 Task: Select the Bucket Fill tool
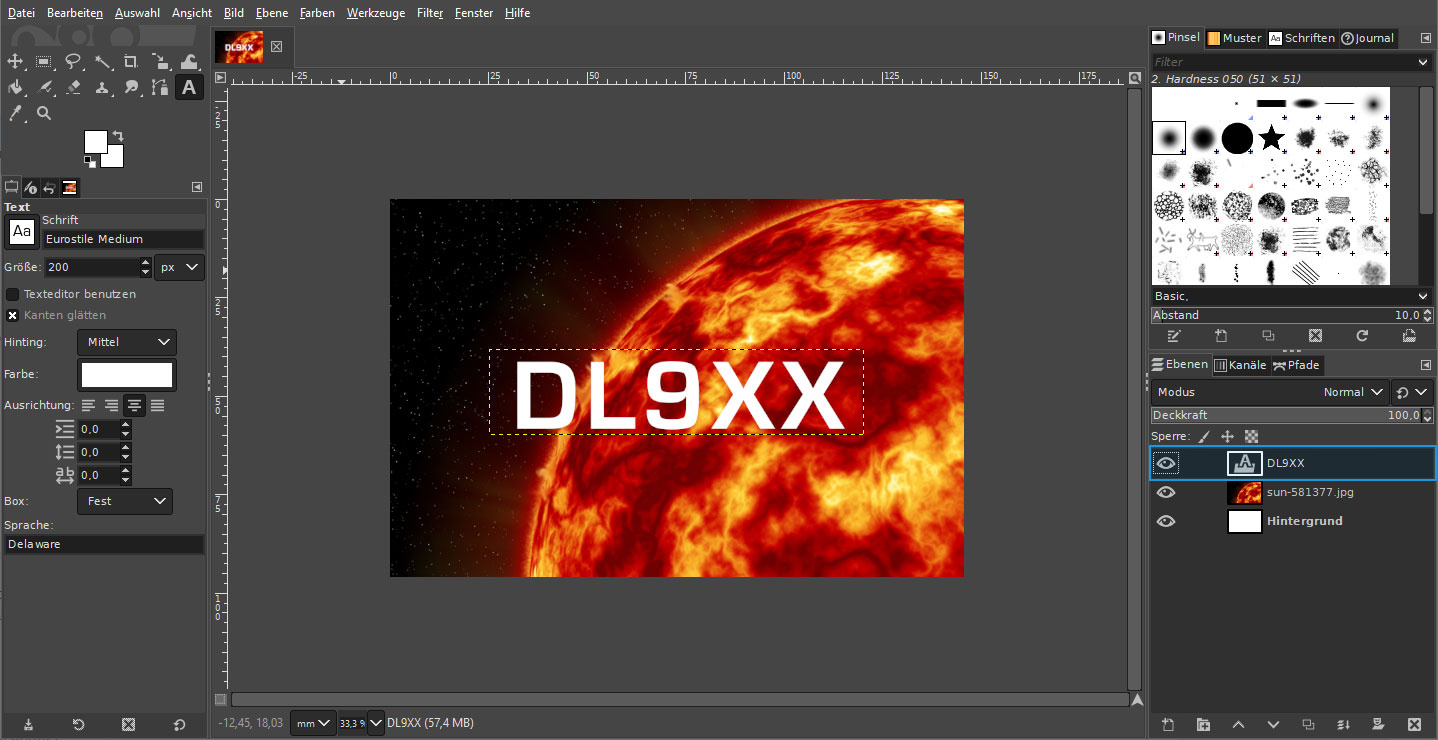tap(15, 87)
